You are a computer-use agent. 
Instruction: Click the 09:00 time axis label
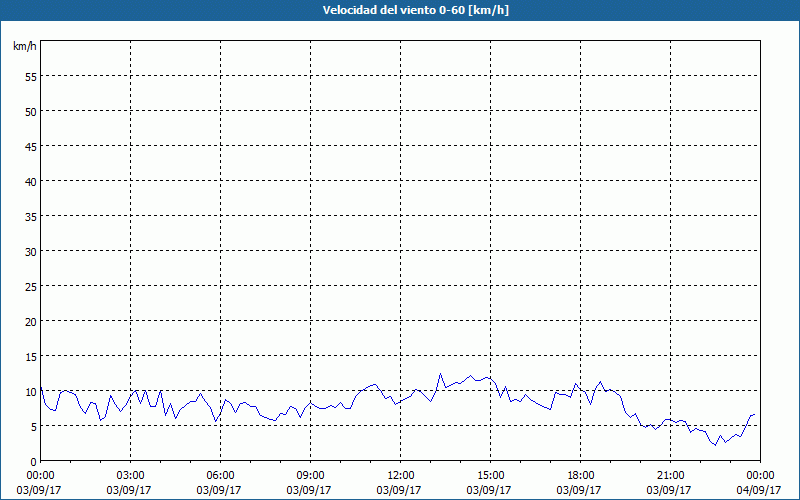pos(310,475)
